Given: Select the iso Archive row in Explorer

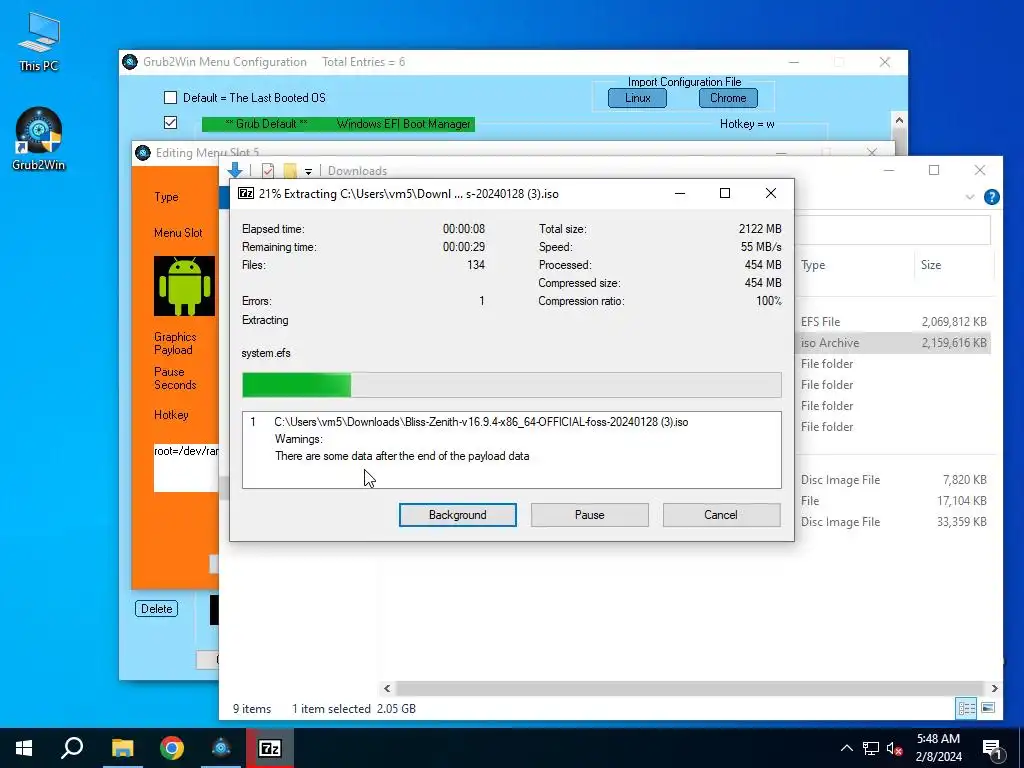Looking at the screenshot, I should coord(893,343).
